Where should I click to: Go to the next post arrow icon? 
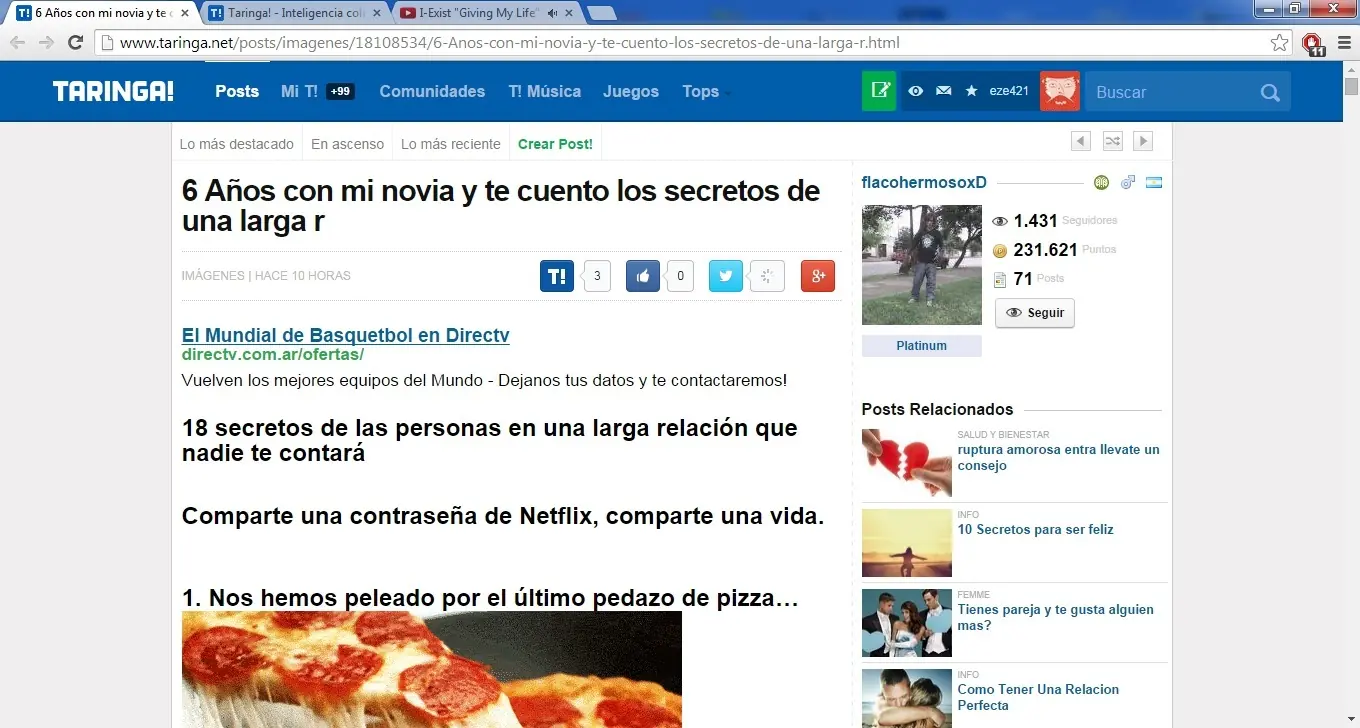[x=1143, y=141]
